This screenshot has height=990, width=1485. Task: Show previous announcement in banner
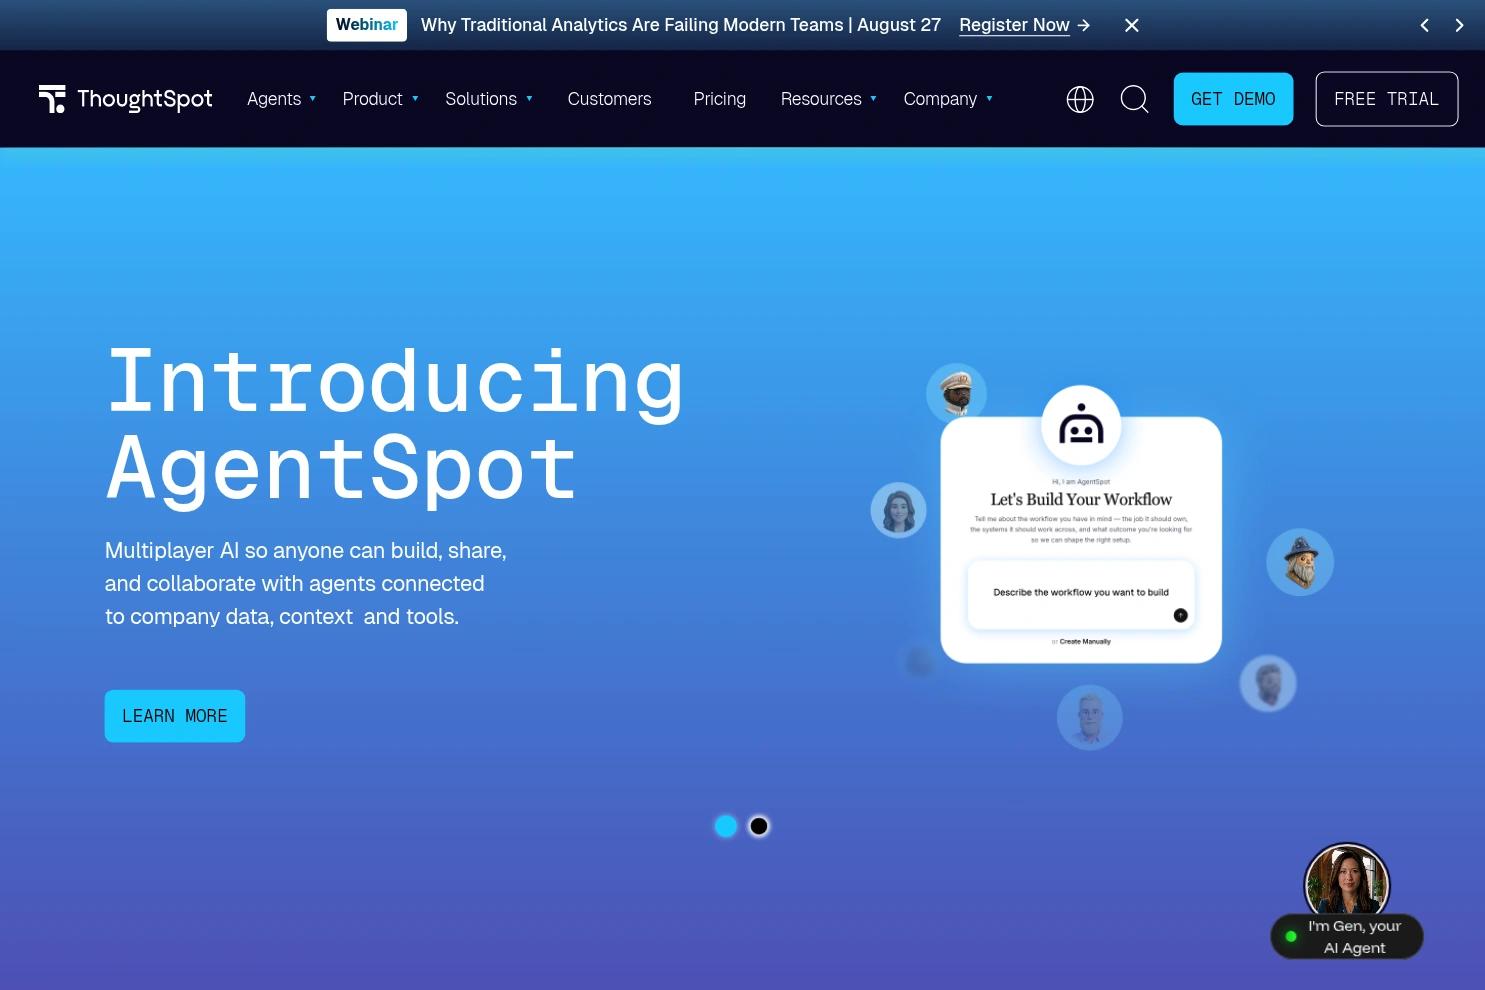point(1425,25)
